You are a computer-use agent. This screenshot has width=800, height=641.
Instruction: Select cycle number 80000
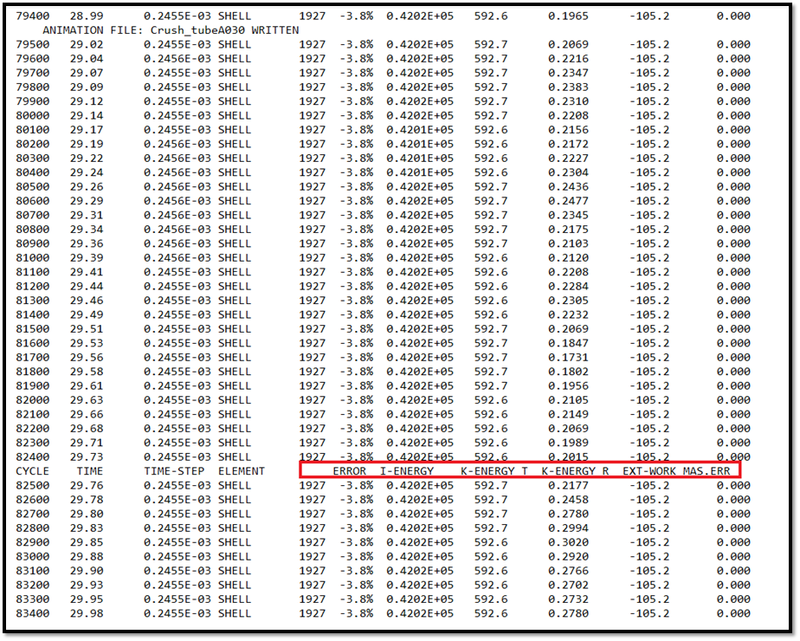(x=32, y=116)
